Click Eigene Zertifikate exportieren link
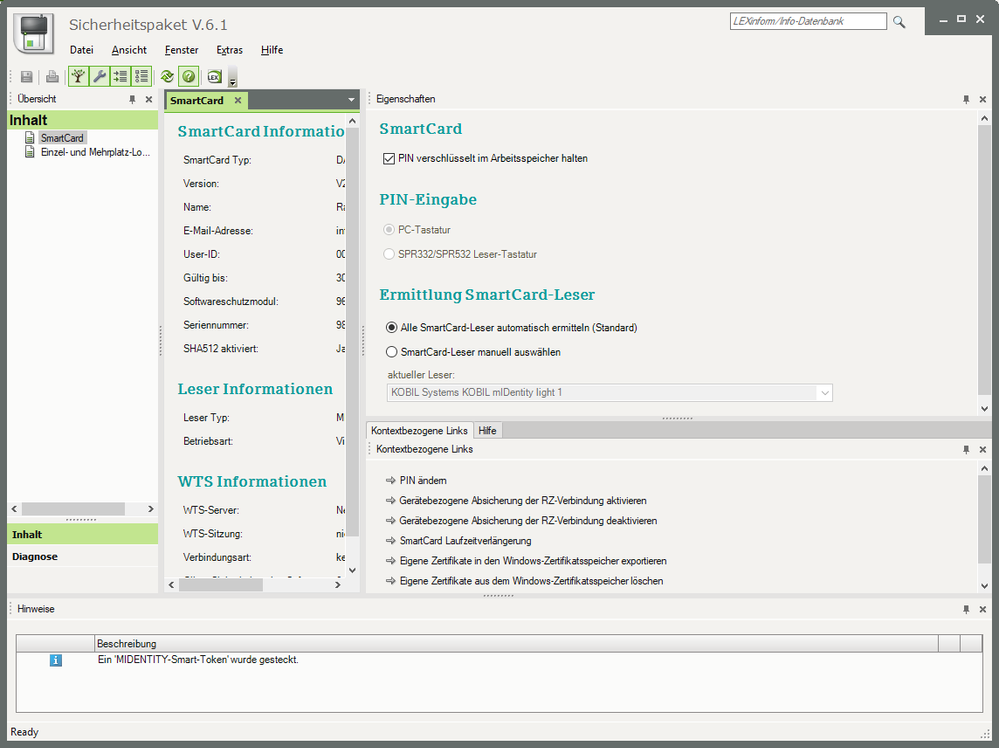This screenshot has height=748, width=999. (x=533, y=561)
